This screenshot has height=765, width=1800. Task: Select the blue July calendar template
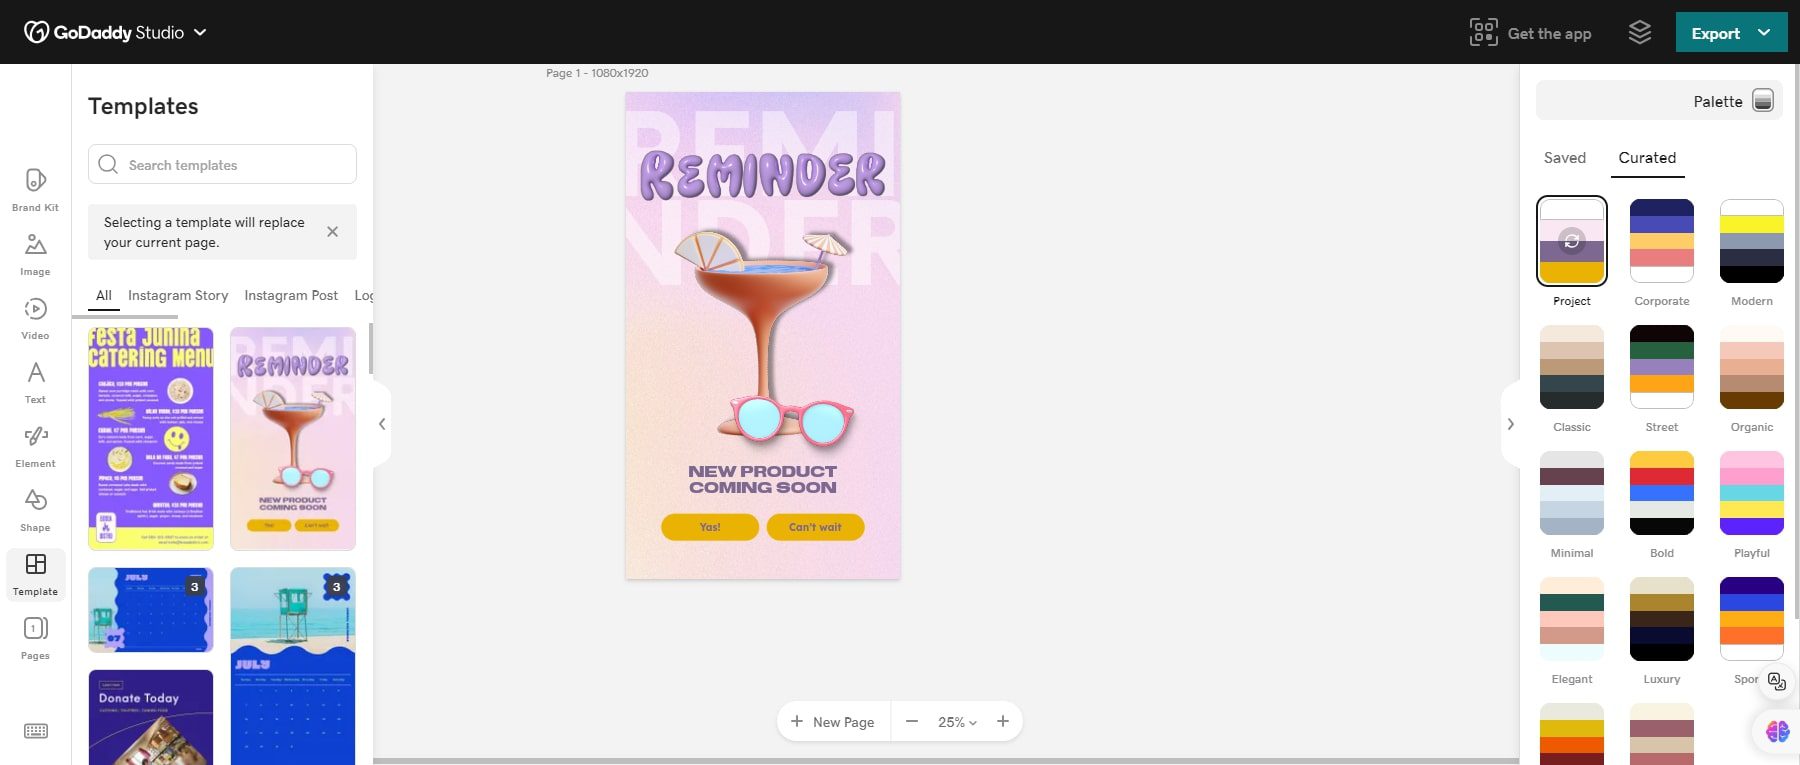[151, 610]
